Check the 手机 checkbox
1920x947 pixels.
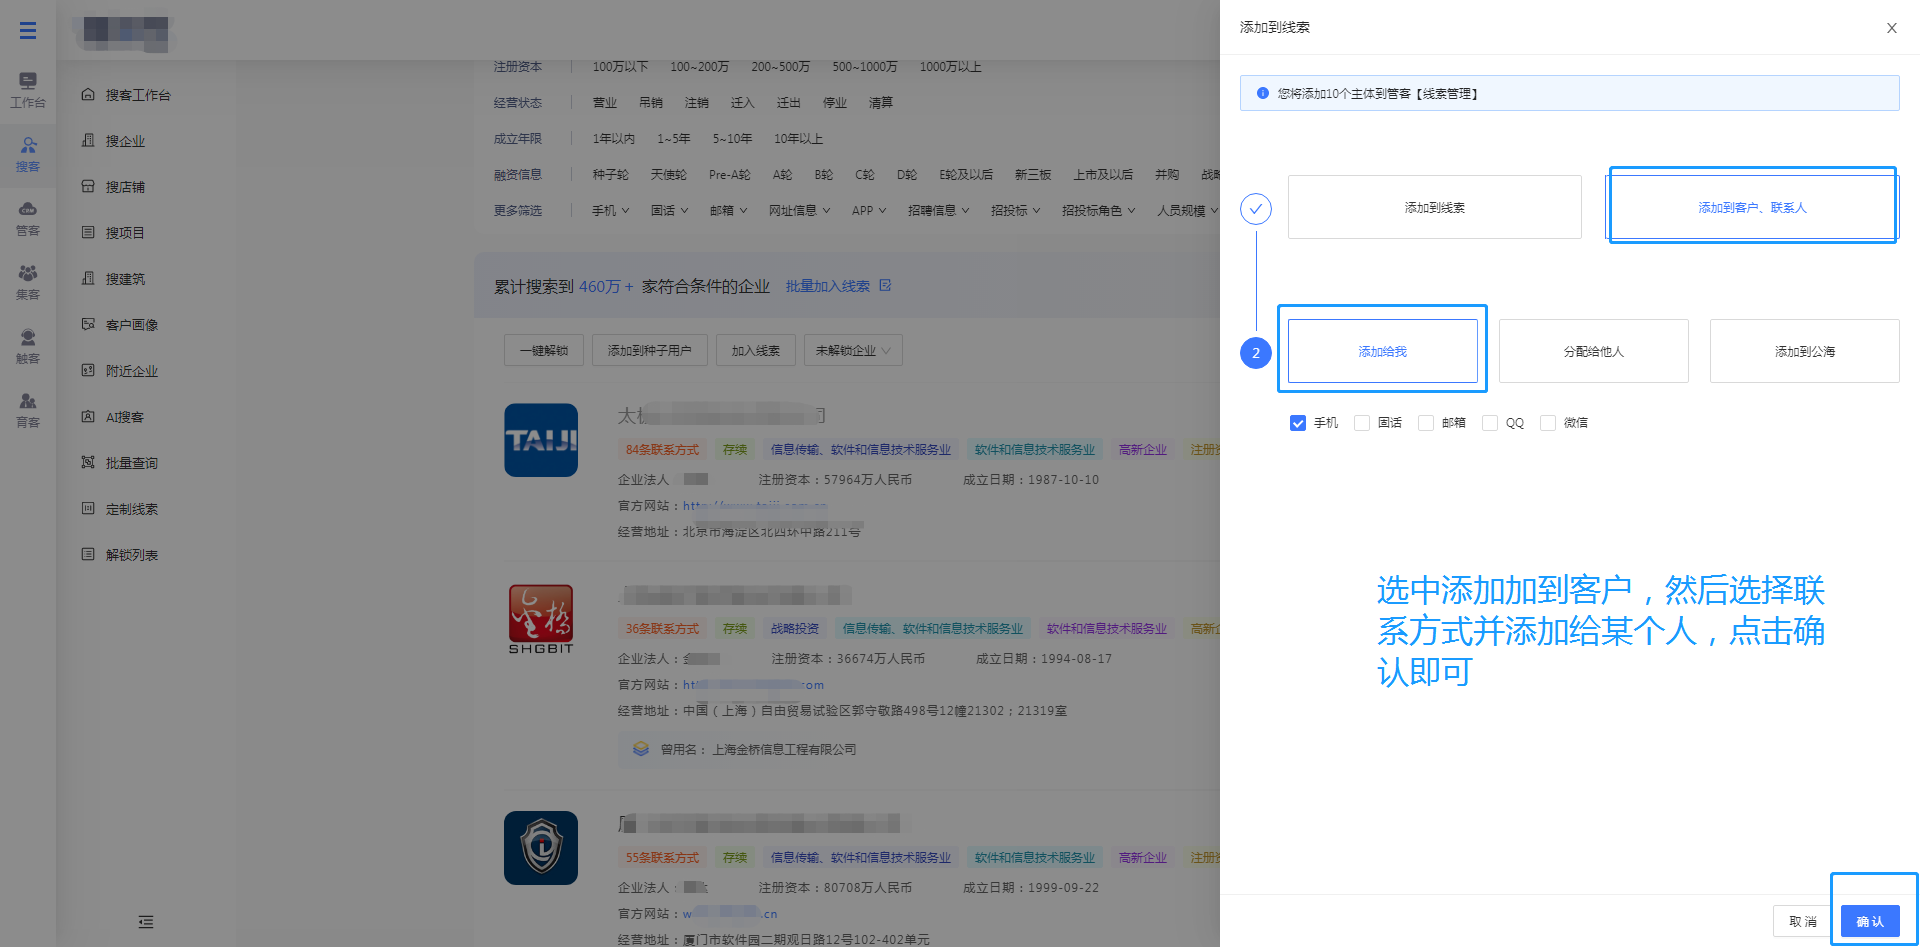(1298, 423)
